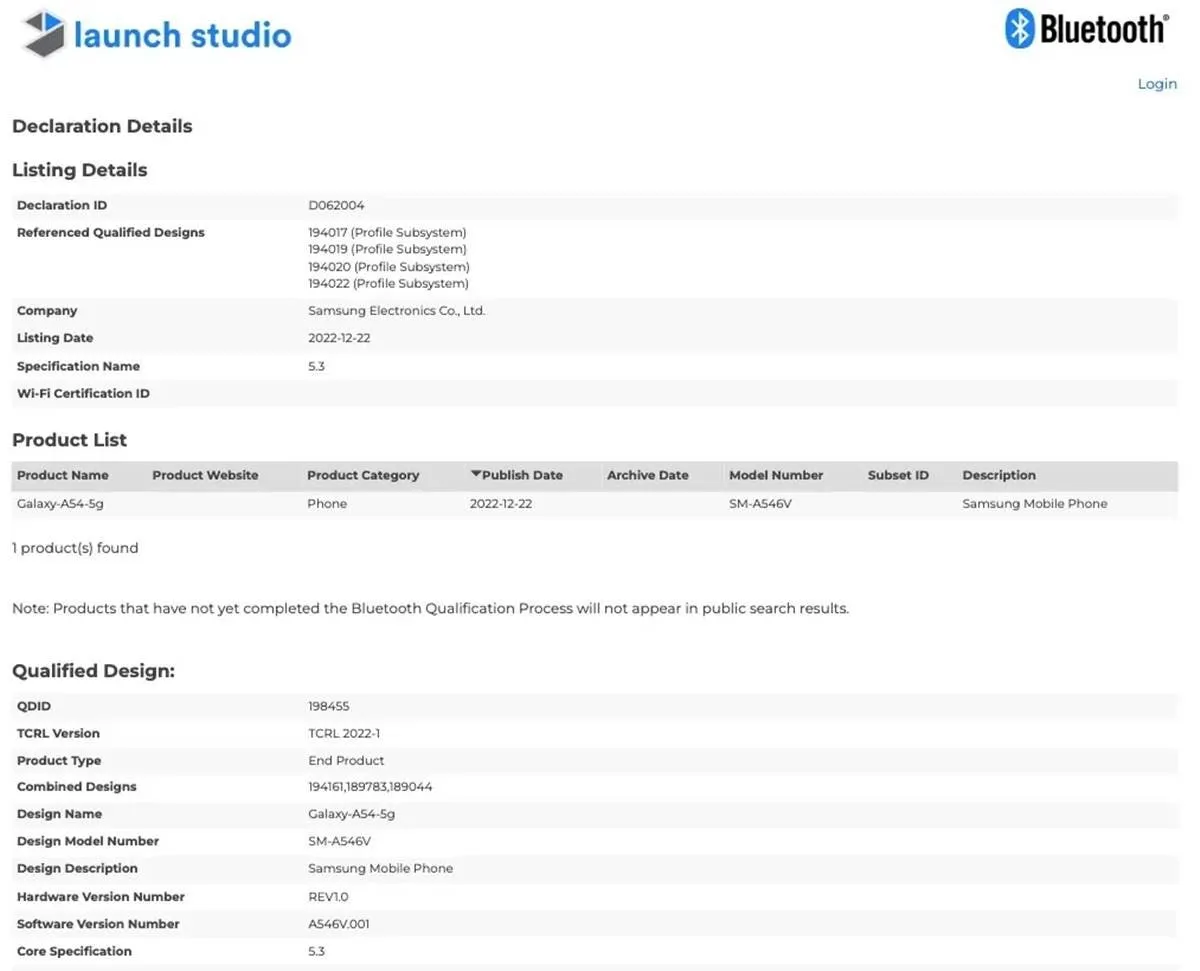Expand the Referenced Qualified Designs list
Screen dimensions: 1200x971
click(x=388, y=257)
